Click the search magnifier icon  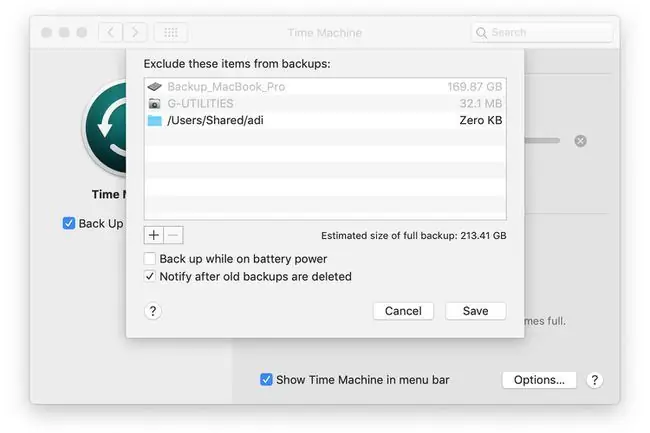(x=481, y=33)
